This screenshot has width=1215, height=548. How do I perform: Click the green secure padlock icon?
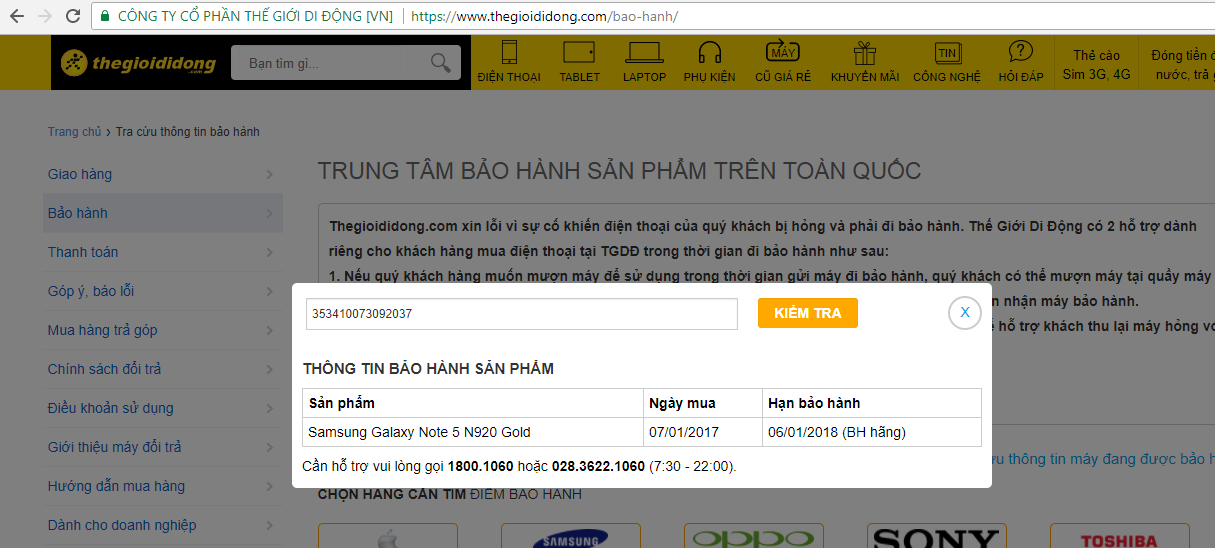click(x=105, y=17)
